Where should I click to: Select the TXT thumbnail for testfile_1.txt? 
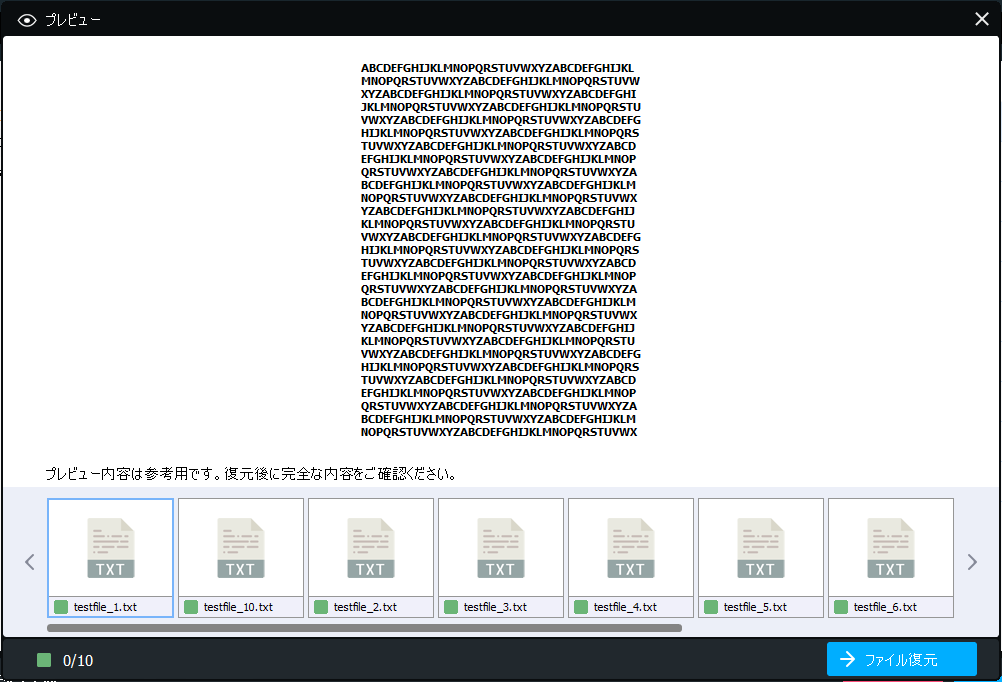[x=110, y=547]
